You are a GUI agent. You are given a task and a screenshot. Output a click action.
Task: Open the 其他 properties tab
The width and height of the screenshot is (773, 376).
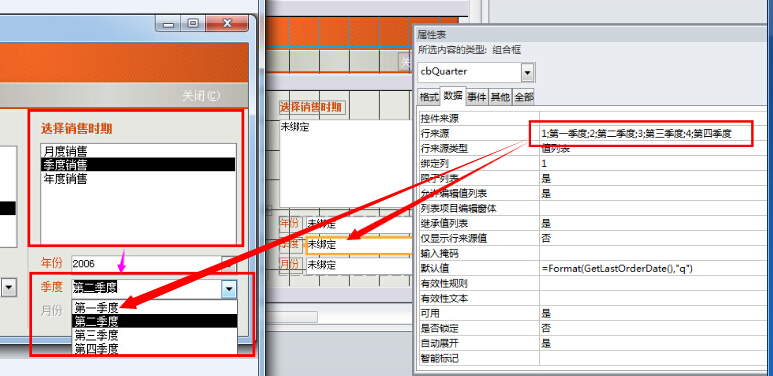[500, 97]
